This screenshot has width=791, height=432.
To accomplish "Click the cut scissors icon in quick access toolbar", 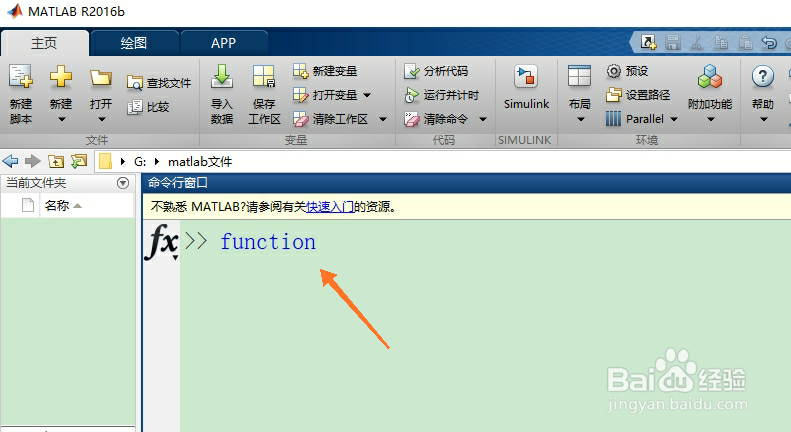I will (697, 42).
